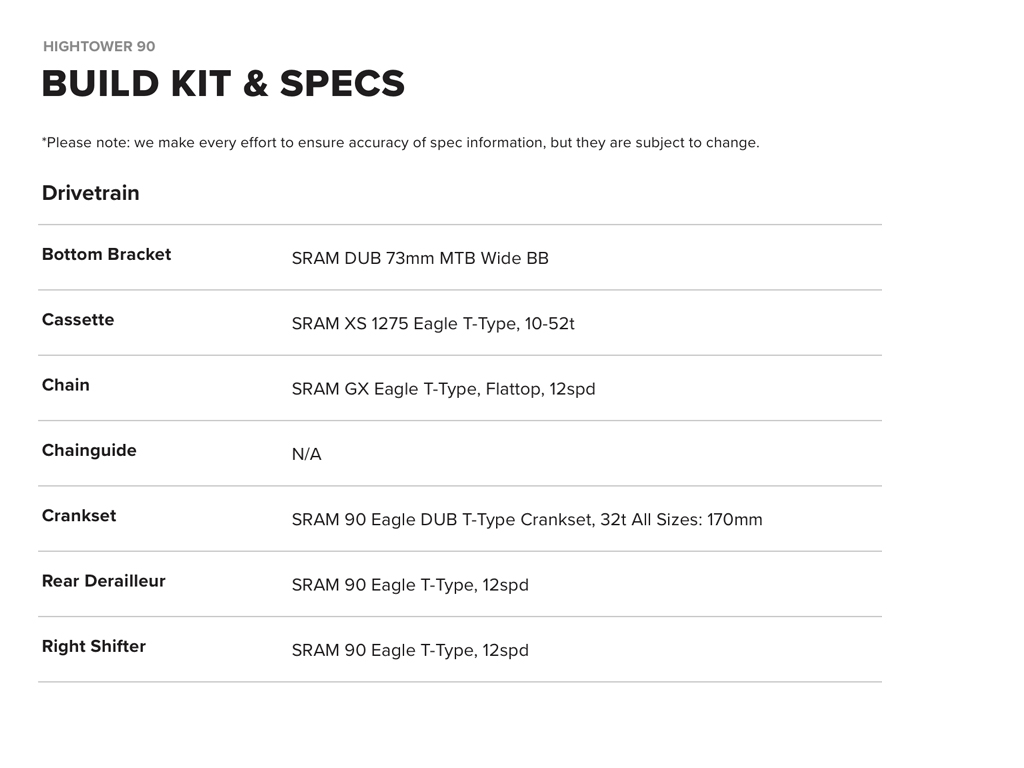Click the Rear Derailleur row label
Screen dimensions: 1024x768
pyautogui.click(x=103, y=581)
